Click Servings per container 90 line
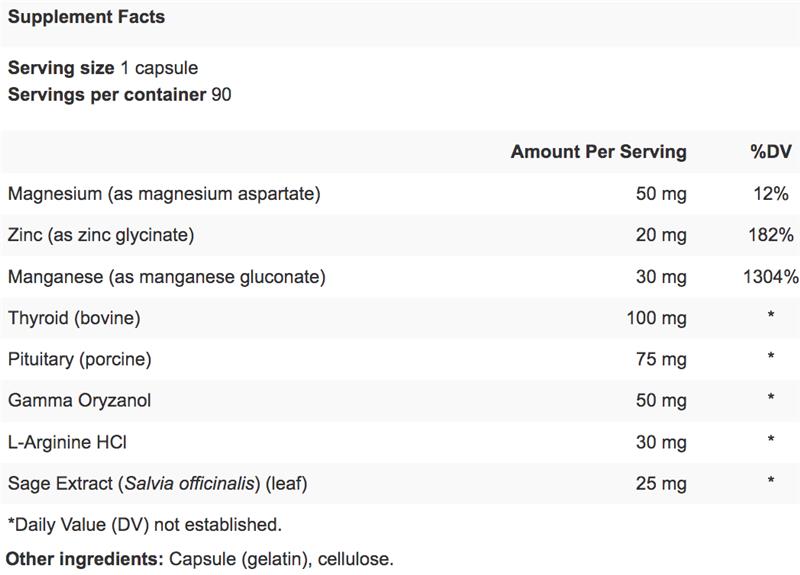The height and width of the screenshot is (575, 800). [x=121, y=94]
